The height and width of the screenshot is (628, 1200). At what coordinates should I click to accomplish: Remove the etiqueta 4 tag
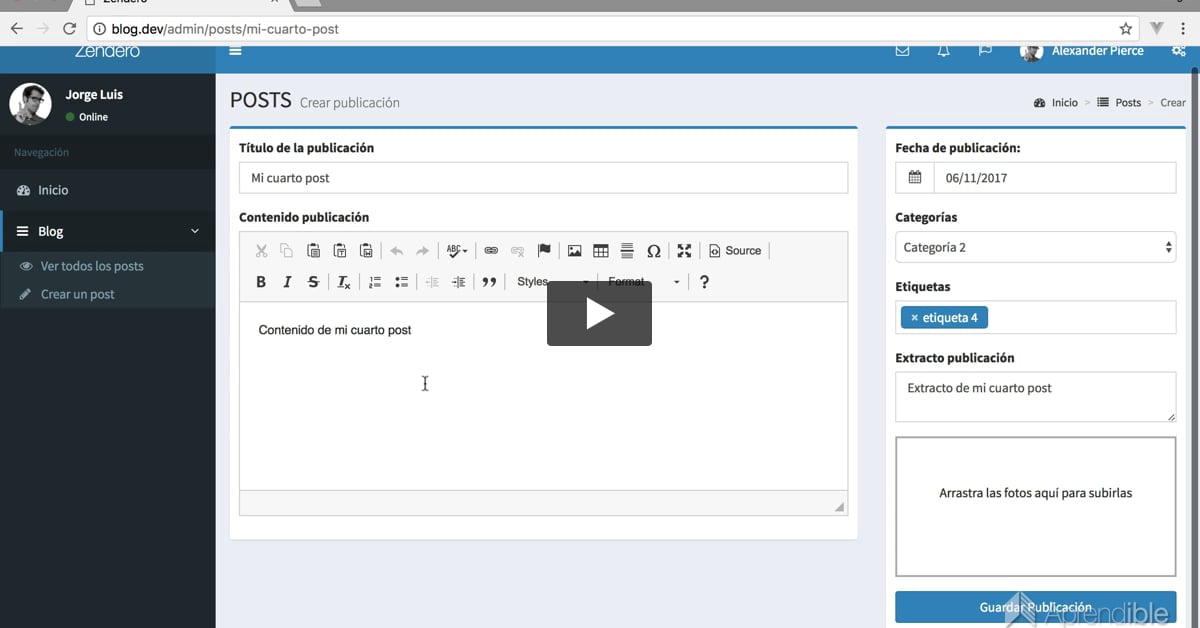coord(914,318)
